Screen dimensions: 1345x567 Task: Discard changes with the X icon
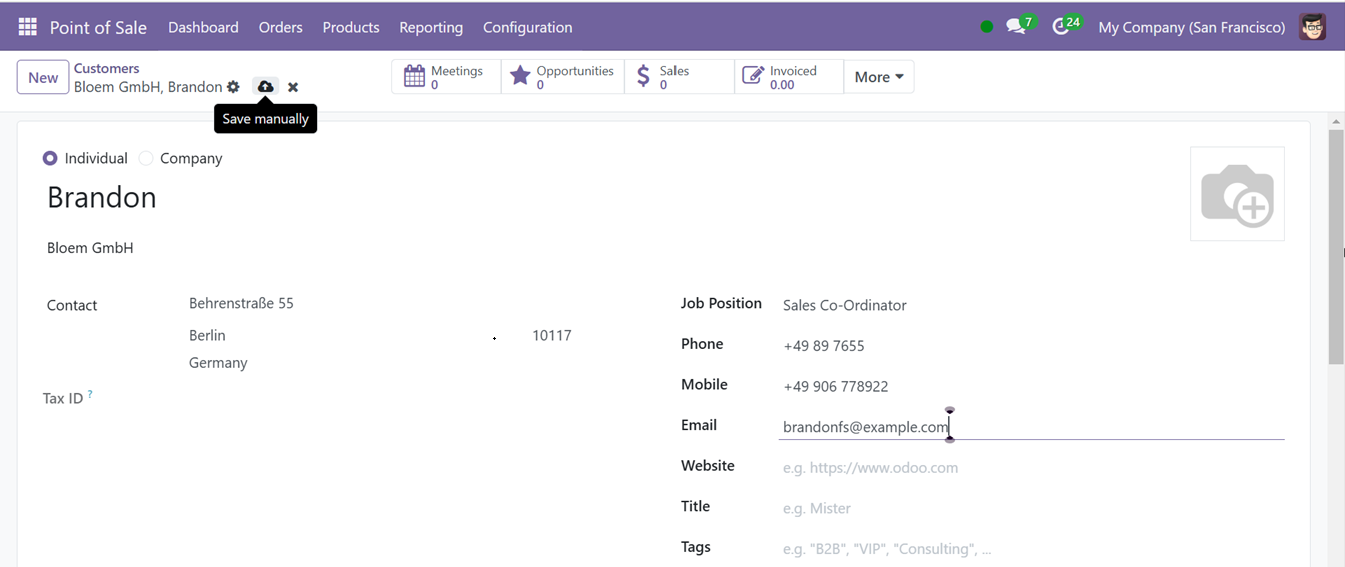[293, 87]
